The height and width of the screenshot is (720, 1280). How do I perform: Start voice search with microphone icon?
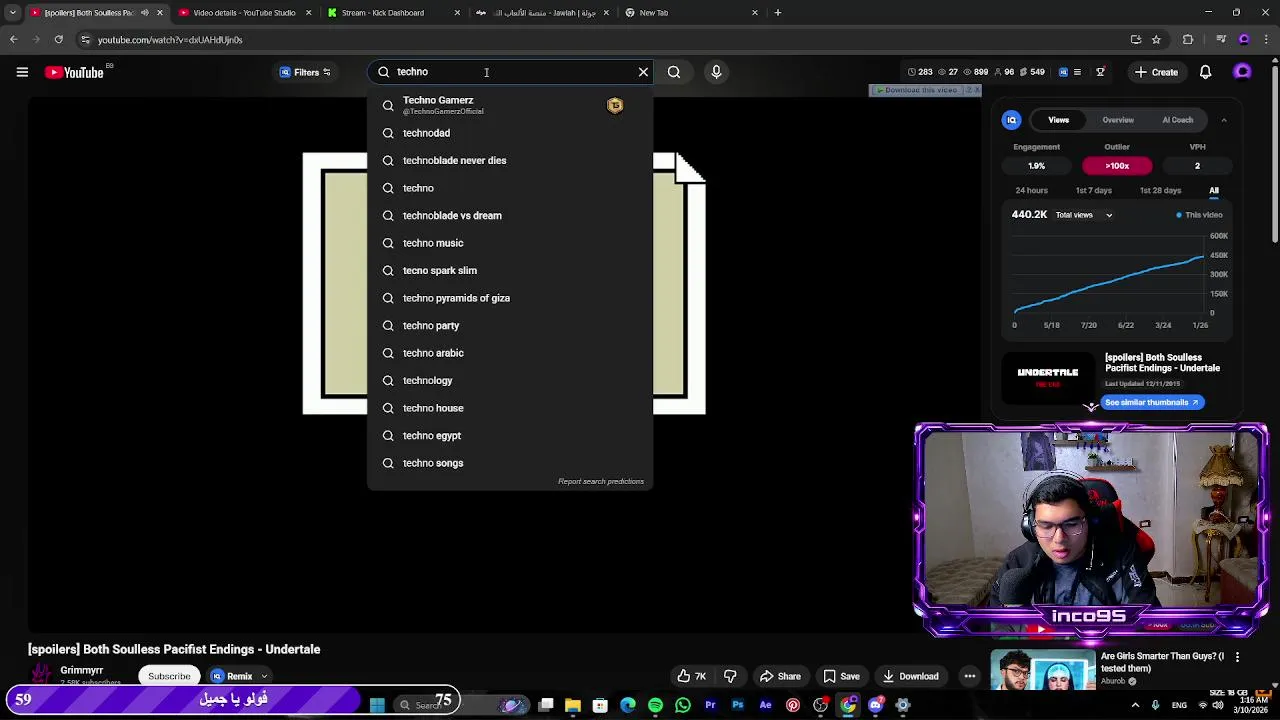[716, 72]
